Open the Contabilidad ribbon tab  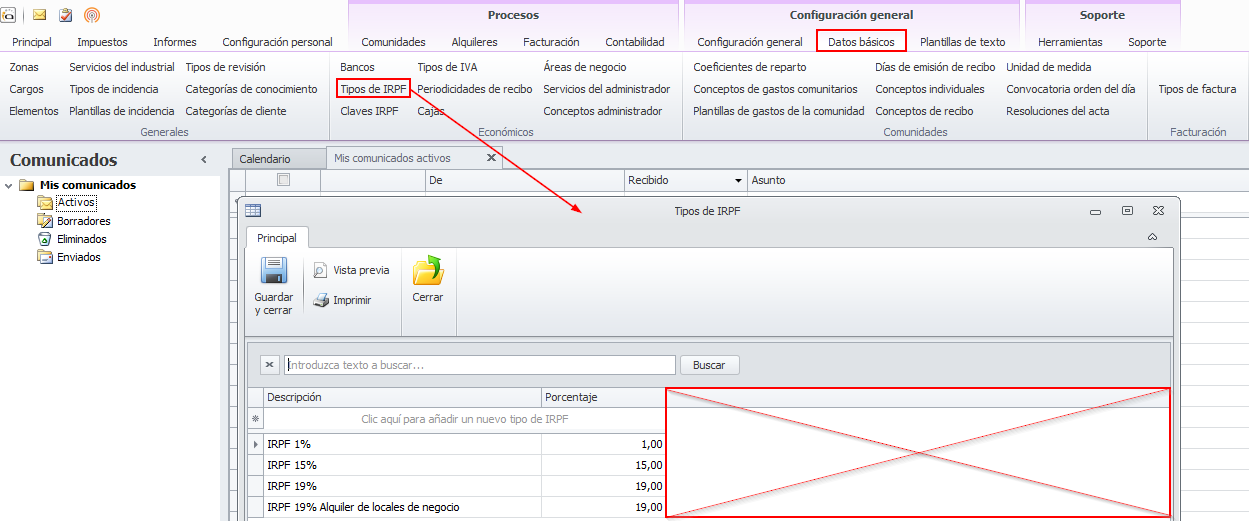point(635,42)
